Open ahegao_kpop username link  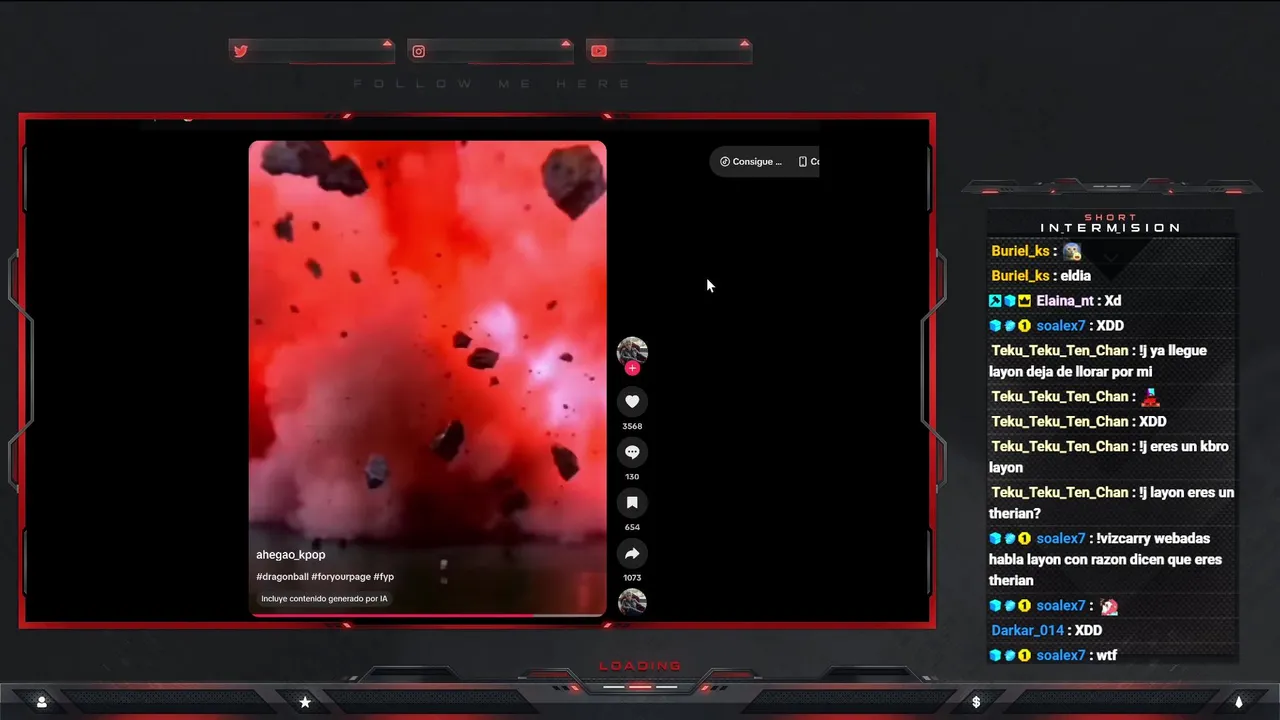pyautogui.click(x=291, y=555)
